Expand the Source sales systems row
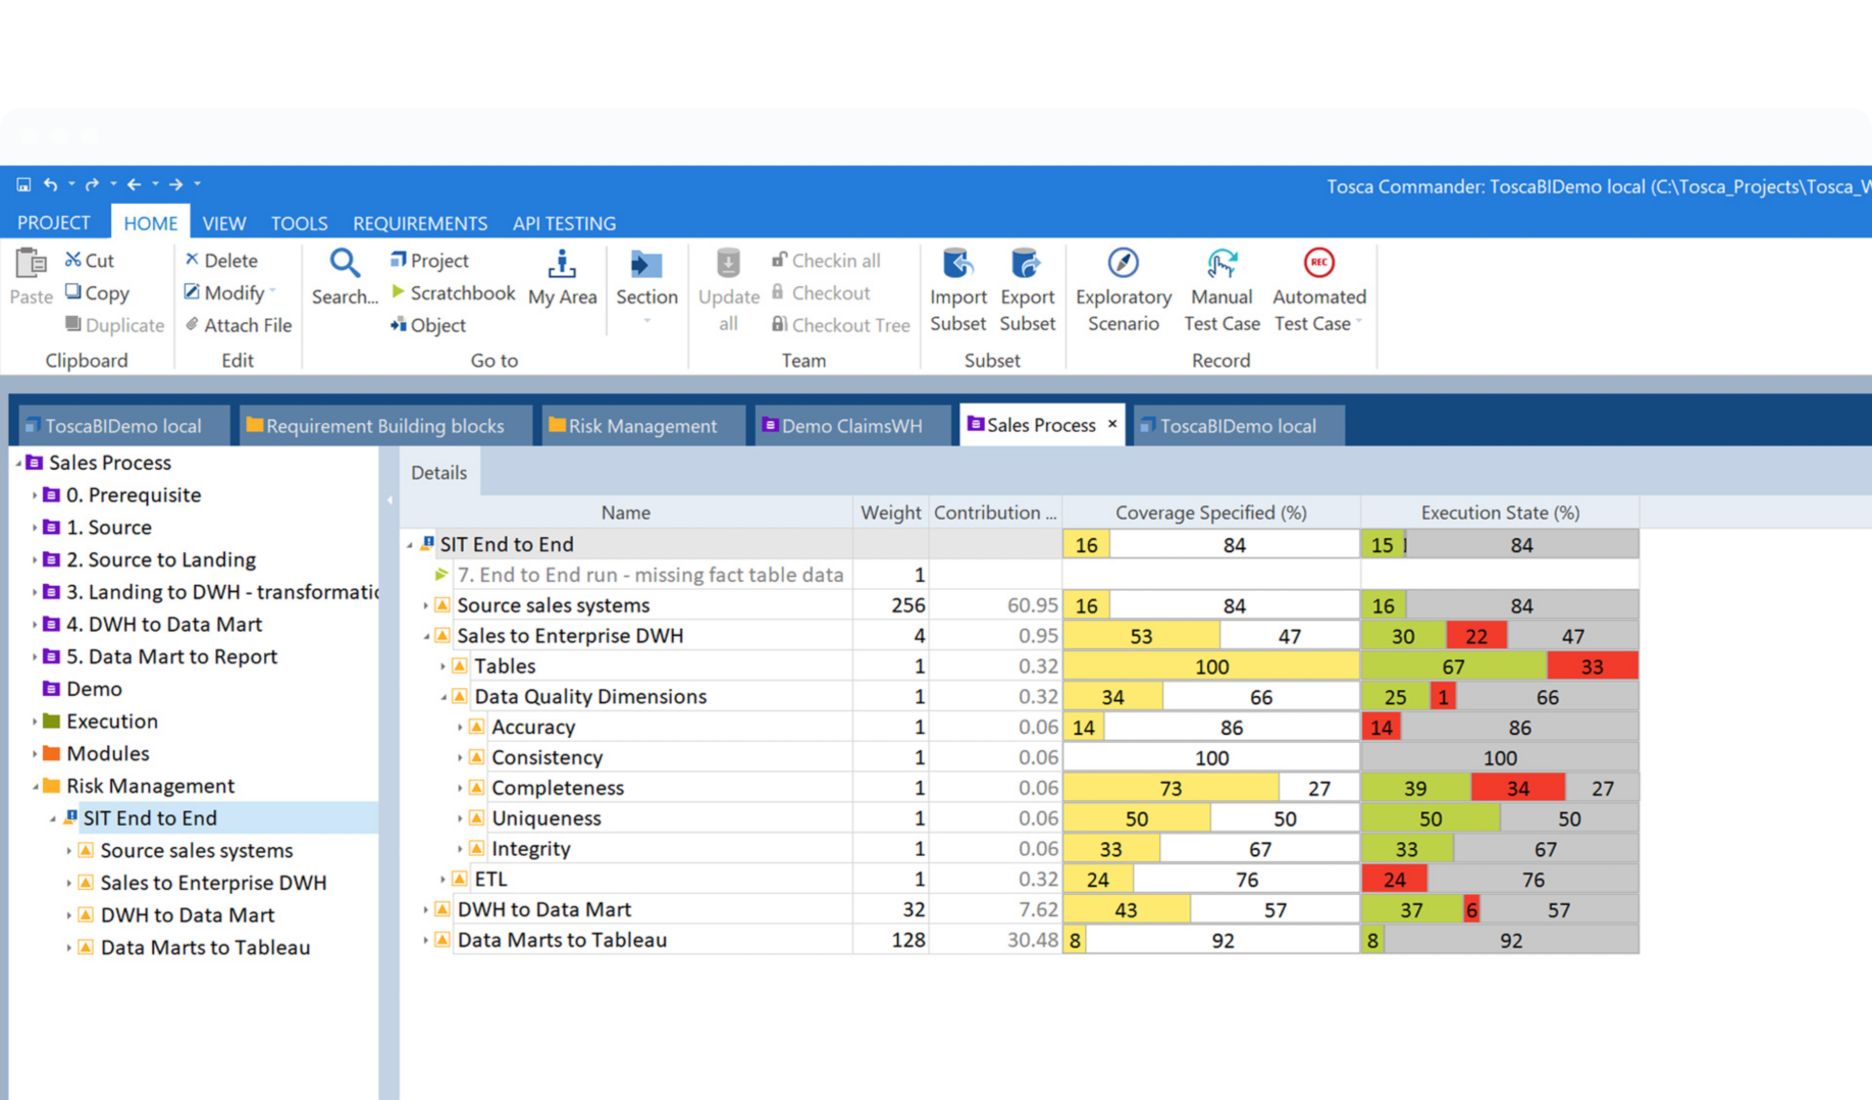This screenshot has height=1100, width=1872. tap(426, 606)
